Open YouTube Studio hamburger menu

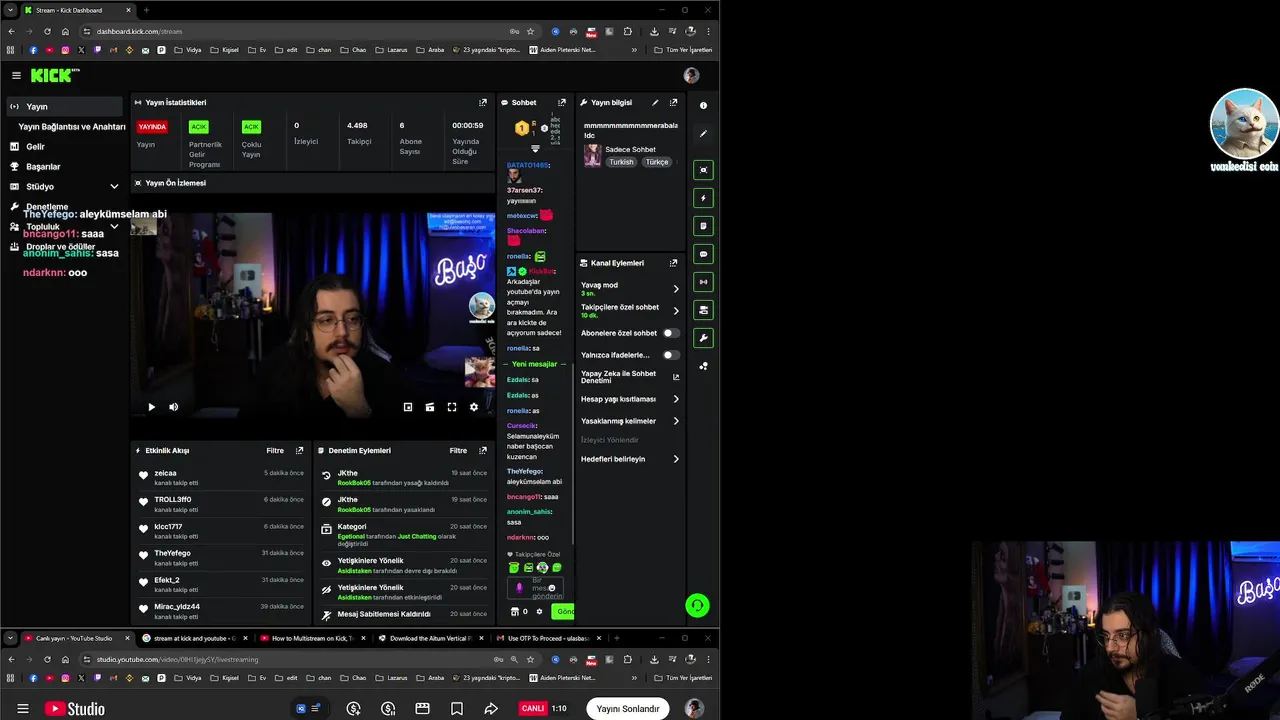tap(22, 709)
